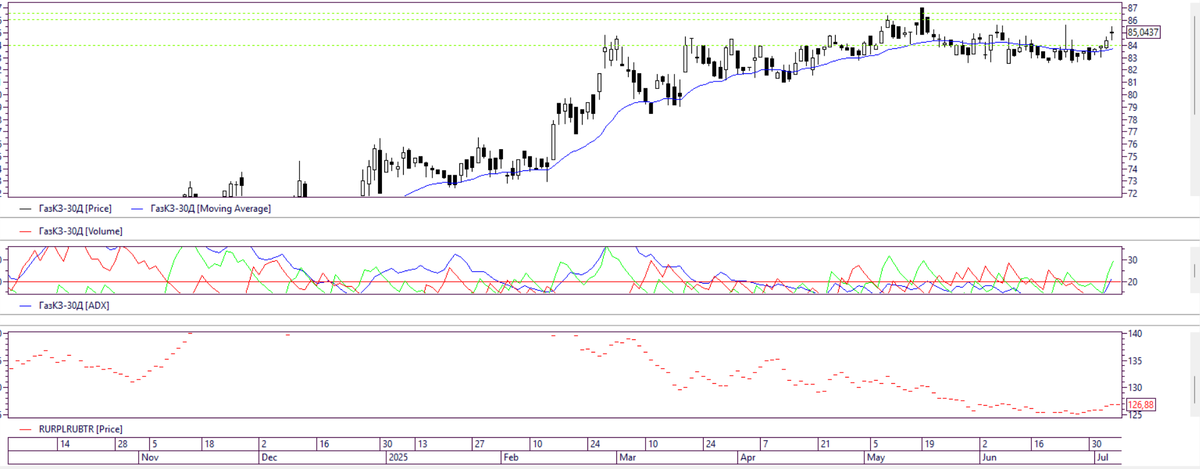Select the 126,88 price label
The width and height of the screenshot is (1200, 469).
click(1140, 405)
